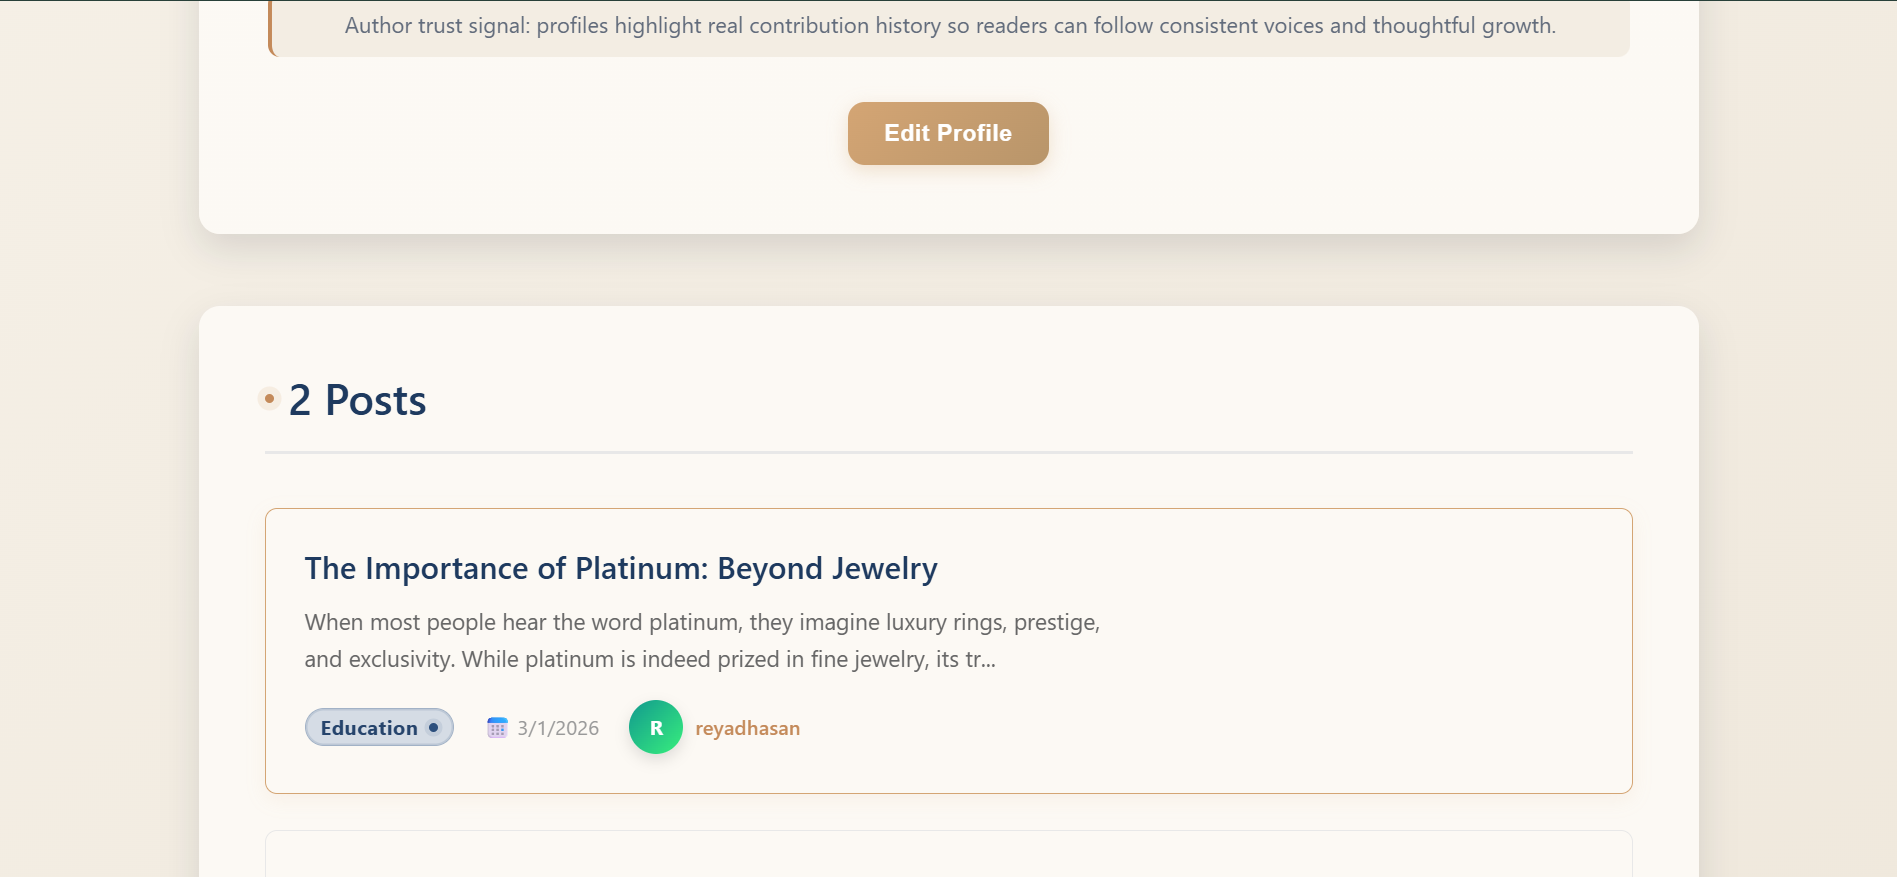The height and width of the screenshot is (877, 1897).
Task: Click the Edit Profile button
Action: (948, 133)
